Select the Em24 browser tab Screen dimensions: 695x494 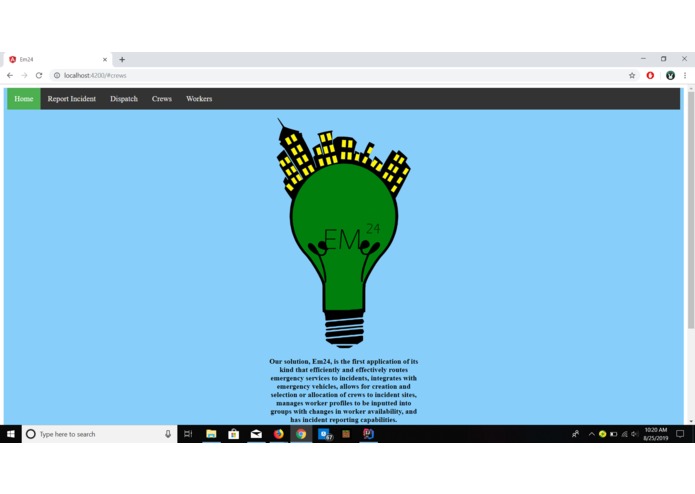coord(58,59)
